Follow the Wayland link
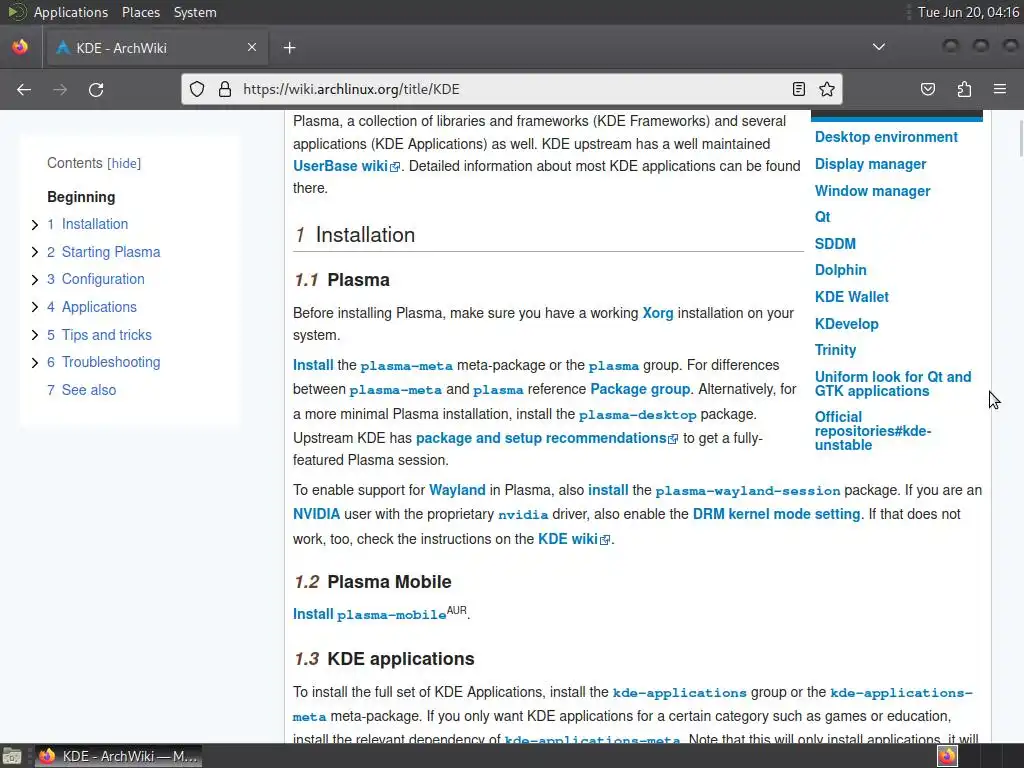This screenshot has width=1024, height=768. tap(457, 490)
